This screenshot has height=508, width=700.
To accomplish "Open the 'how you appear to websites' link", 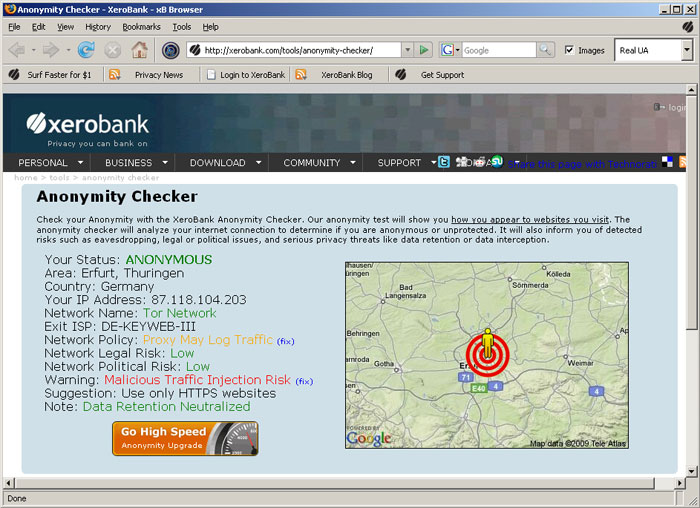I will [530, 219].
